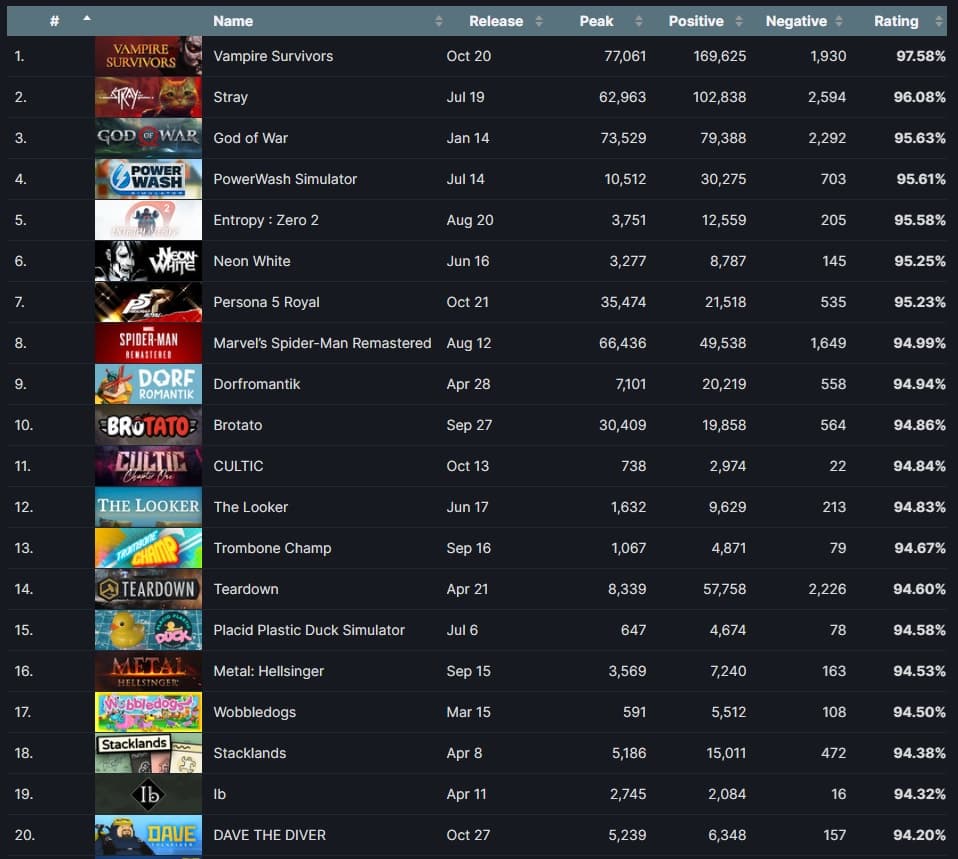
Task: Click the Metal: Hellsinger name link
Action: tap(268, 671)
